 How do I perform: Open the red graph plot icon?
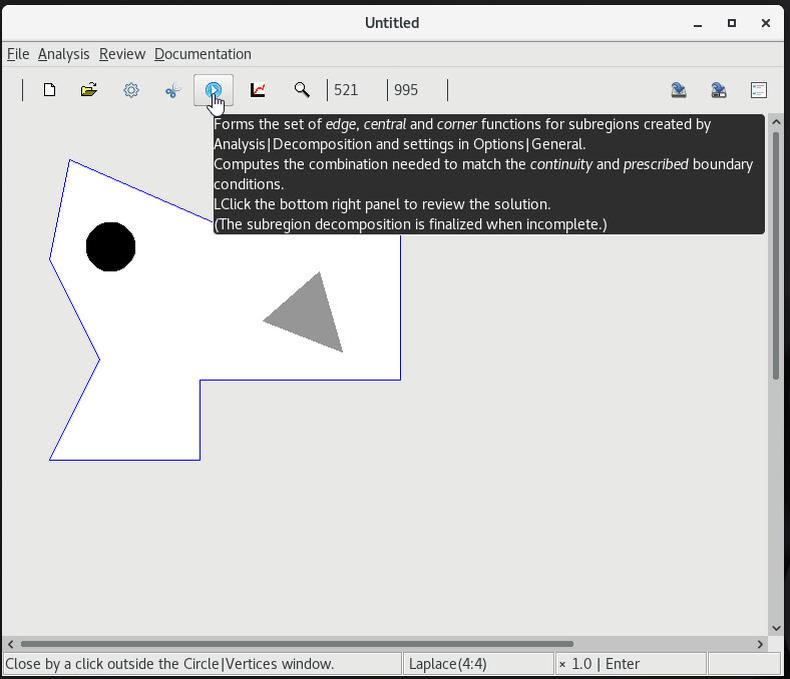coord(258,90)
